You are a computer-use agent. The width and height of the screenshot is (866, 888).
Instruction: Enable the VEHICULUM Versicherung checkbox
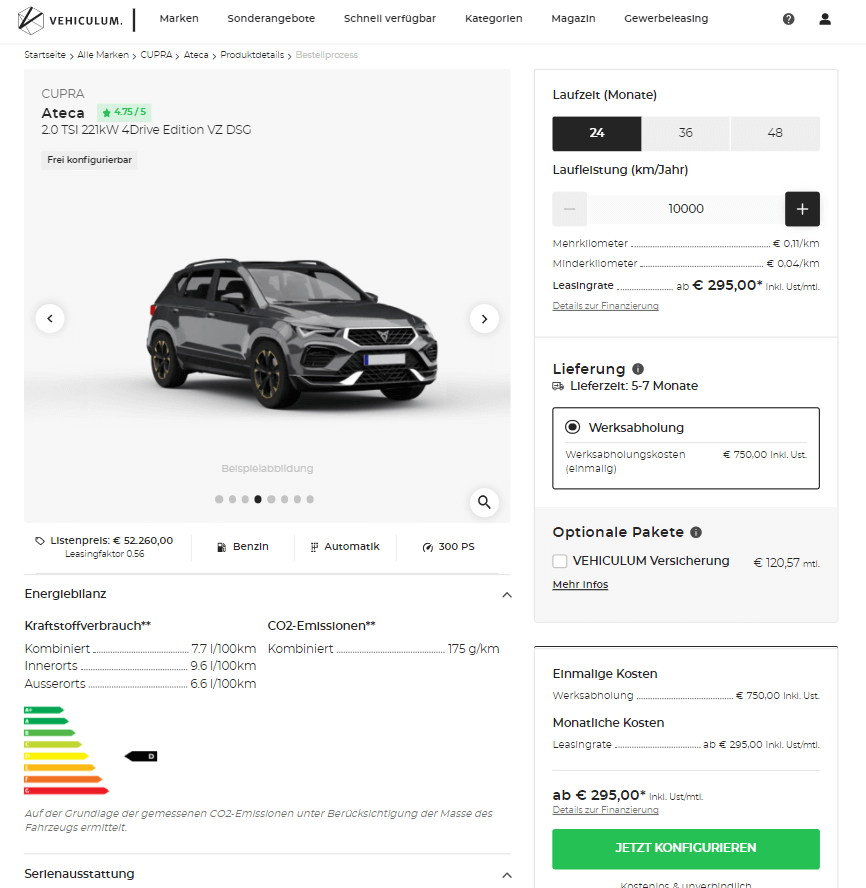coord(560,561)
